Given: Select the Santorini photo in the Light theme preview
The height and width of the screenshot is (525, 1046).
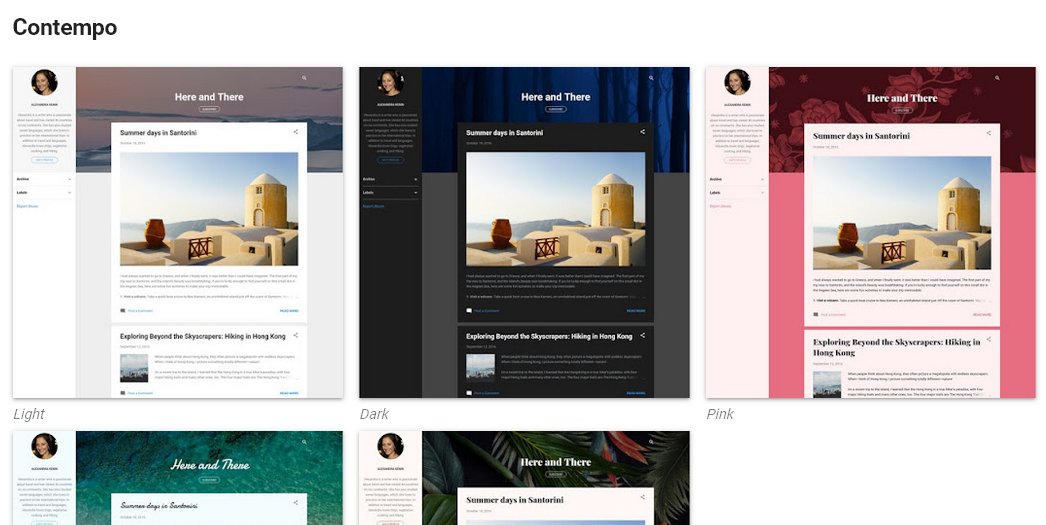Looking at the screenshot, I should (209, 209).
